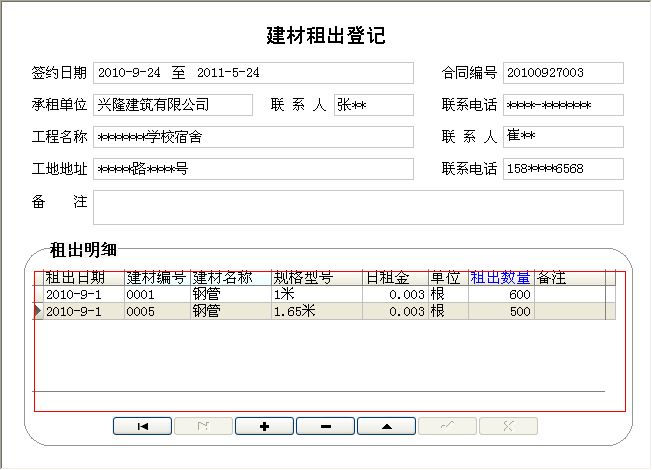Click the first record navigator button
Image resolution: width=652 pixels, height=470 pixels.
[142, 426]
